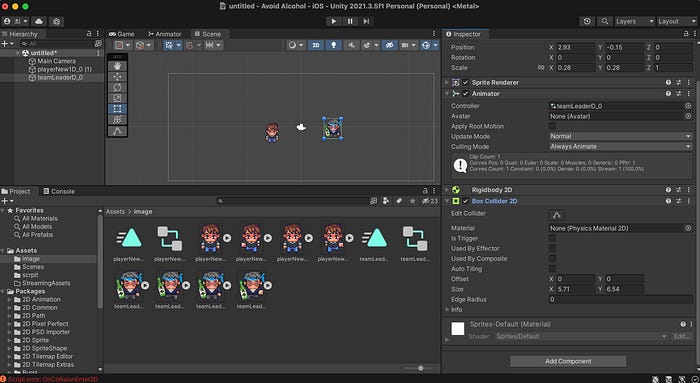The height and width of the screenshot is (383, 700).
Task: Toggle scene lighting bulb icon
Action: coord(333,45)
